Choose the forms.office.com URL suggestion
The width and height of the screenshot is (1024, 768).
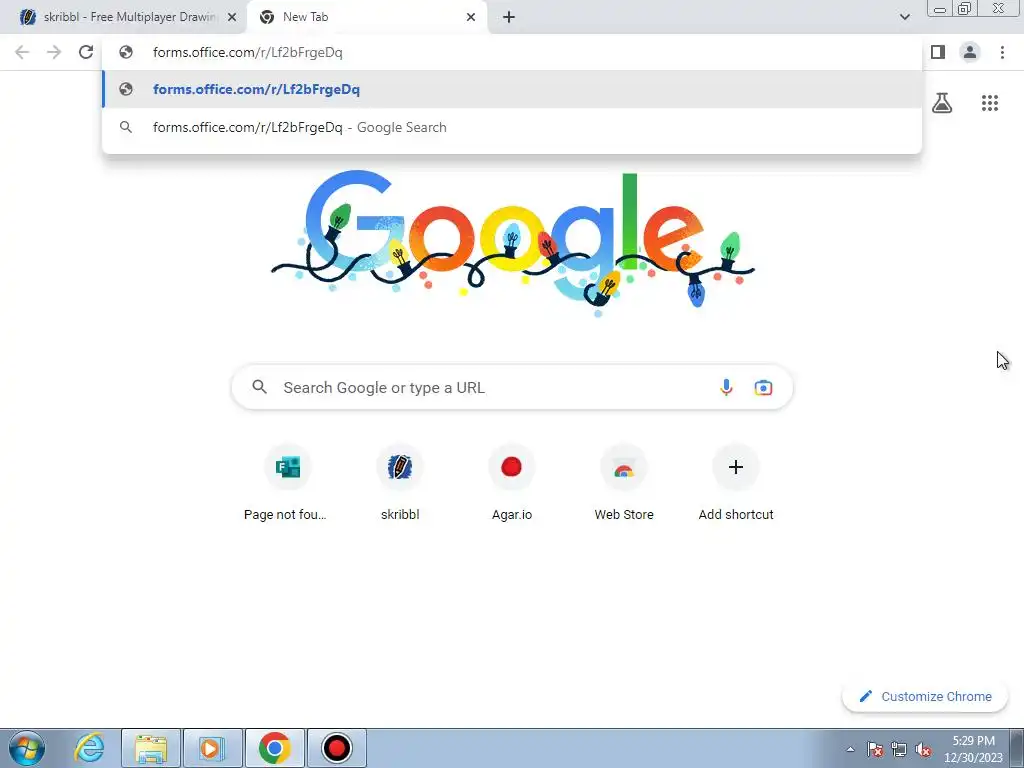tap(512, 89)
